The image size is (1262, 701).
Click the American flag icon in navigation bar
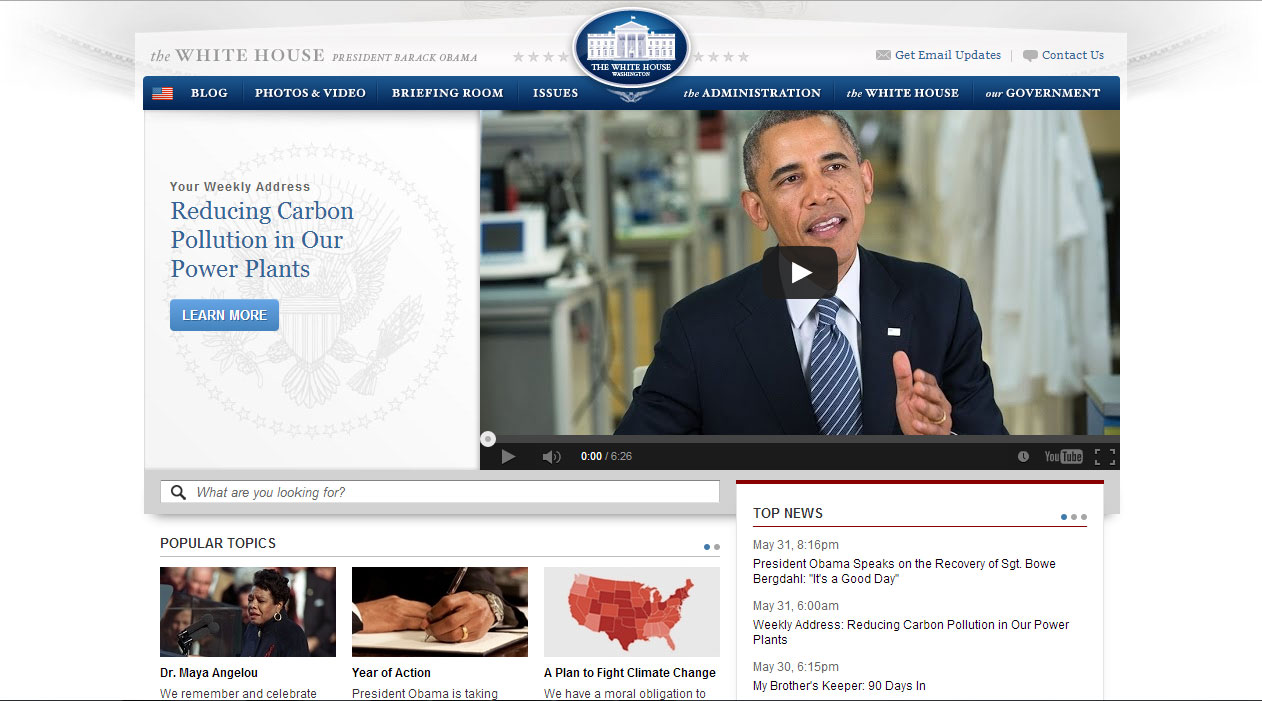pos(162,93)
